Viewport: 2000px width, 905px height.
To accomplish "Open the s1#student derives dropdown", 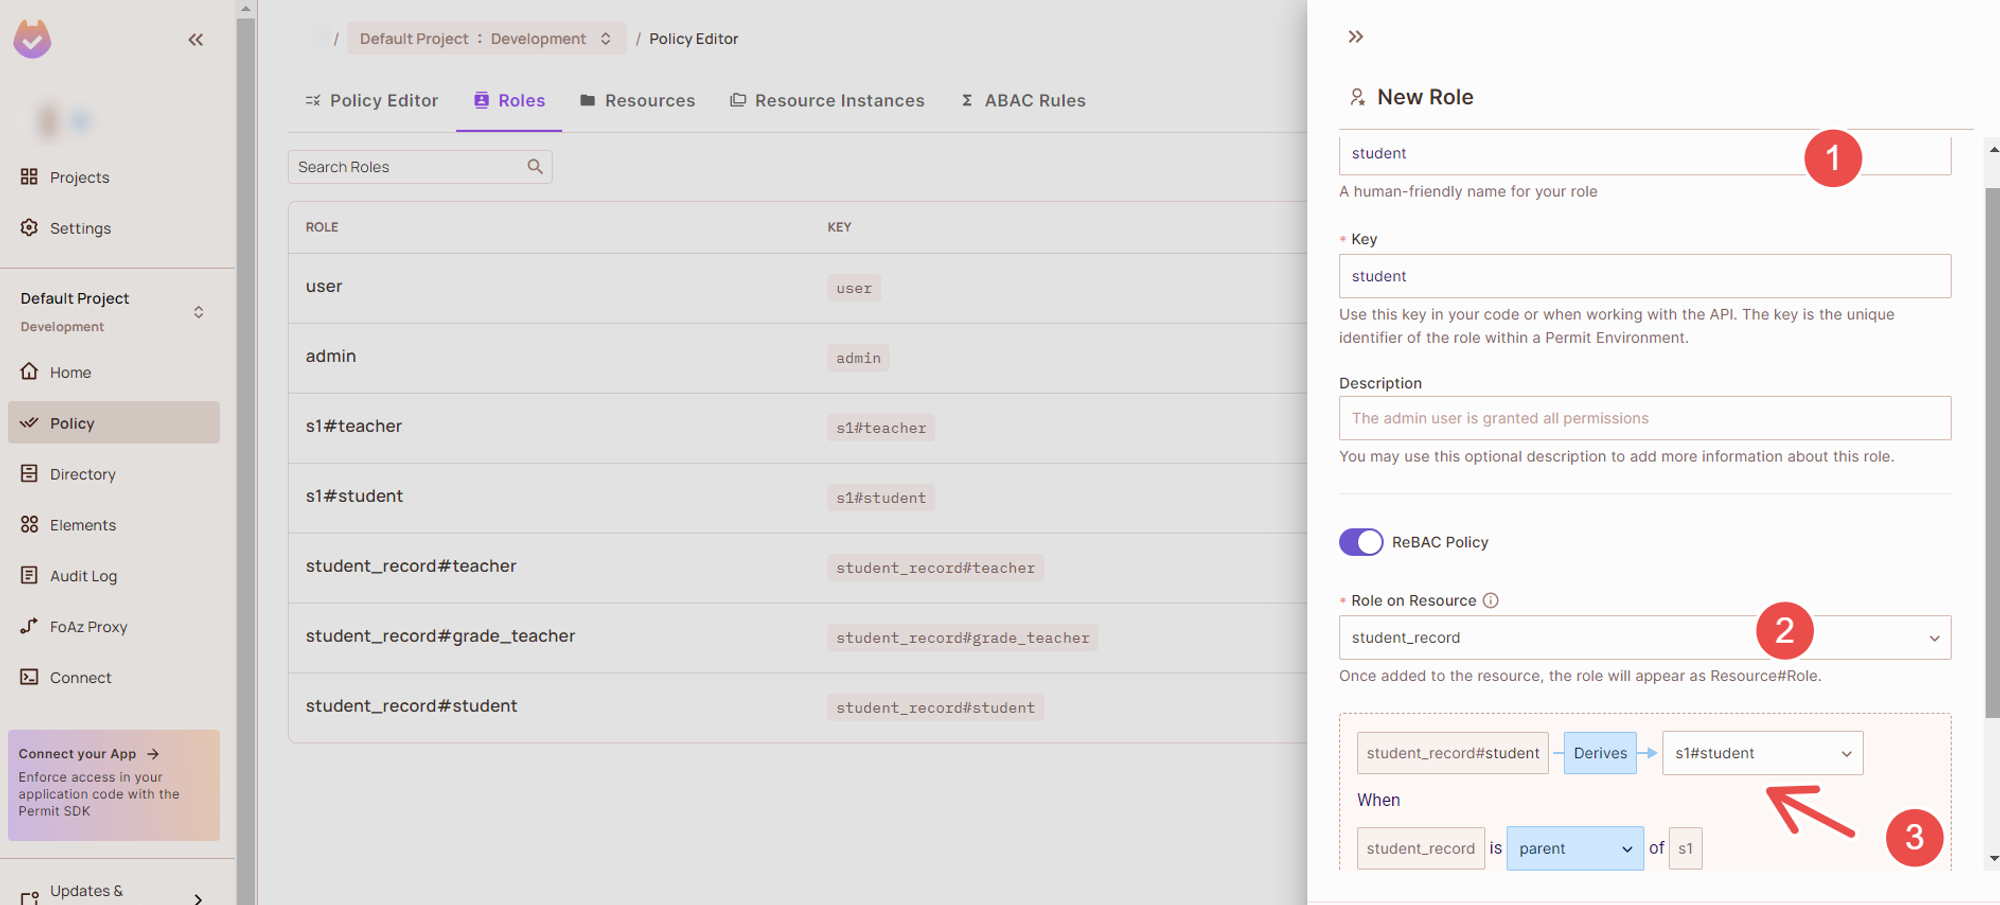I will 1845,753.
